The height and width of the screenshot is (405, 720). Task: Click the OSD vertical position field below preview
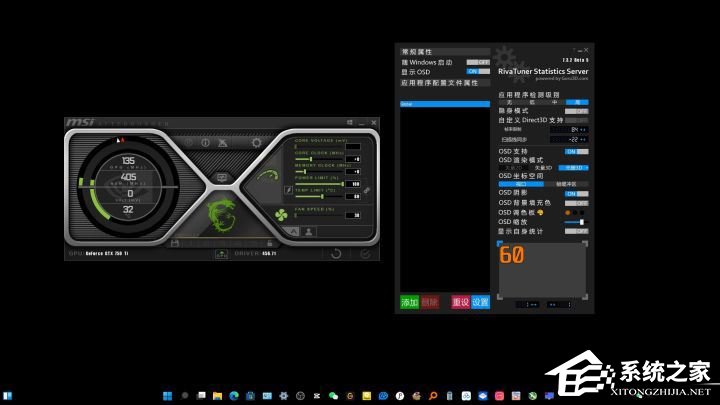(x=559, y=304)
